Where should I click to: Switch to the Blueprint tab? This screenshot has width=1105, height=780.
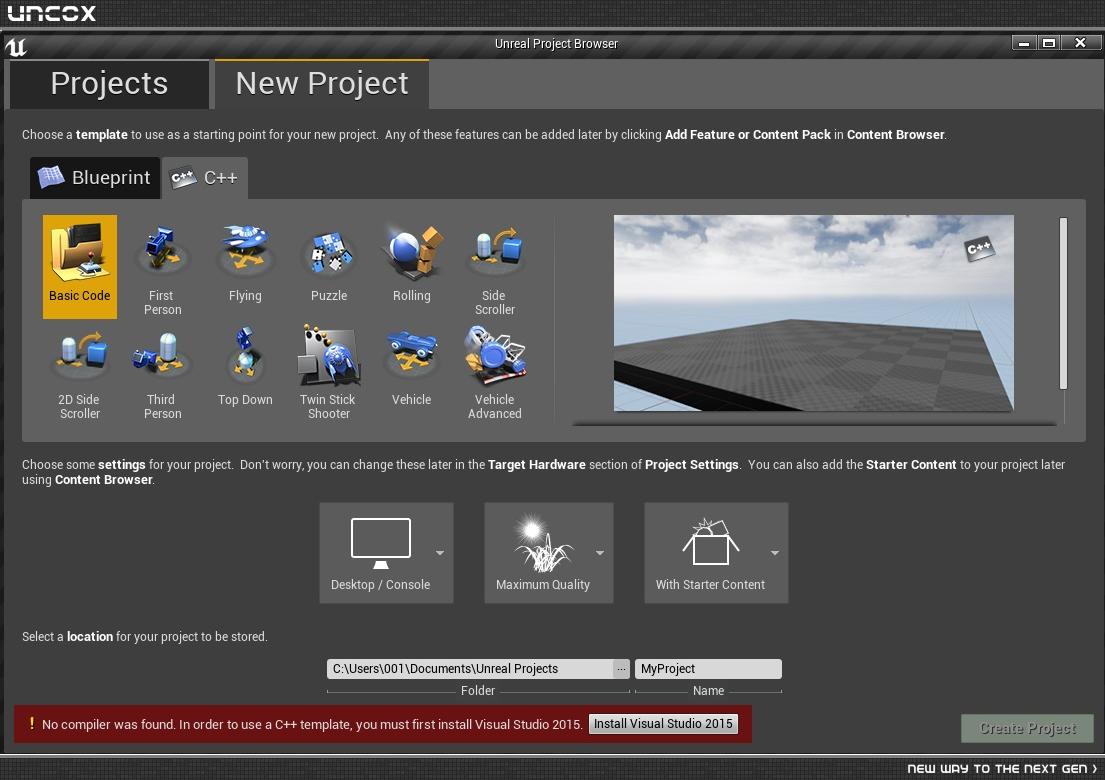[95, 178]
